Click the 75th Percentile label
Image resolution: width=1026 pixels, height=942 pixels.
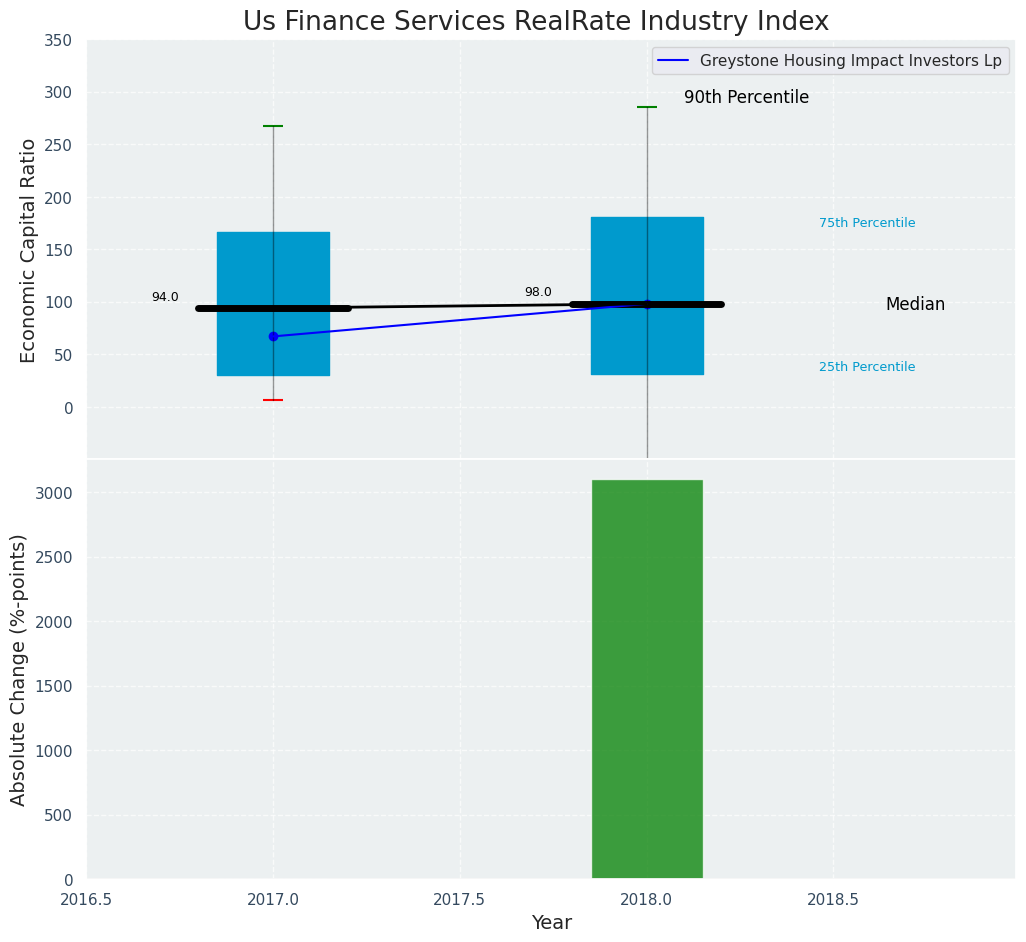[867, 223]
